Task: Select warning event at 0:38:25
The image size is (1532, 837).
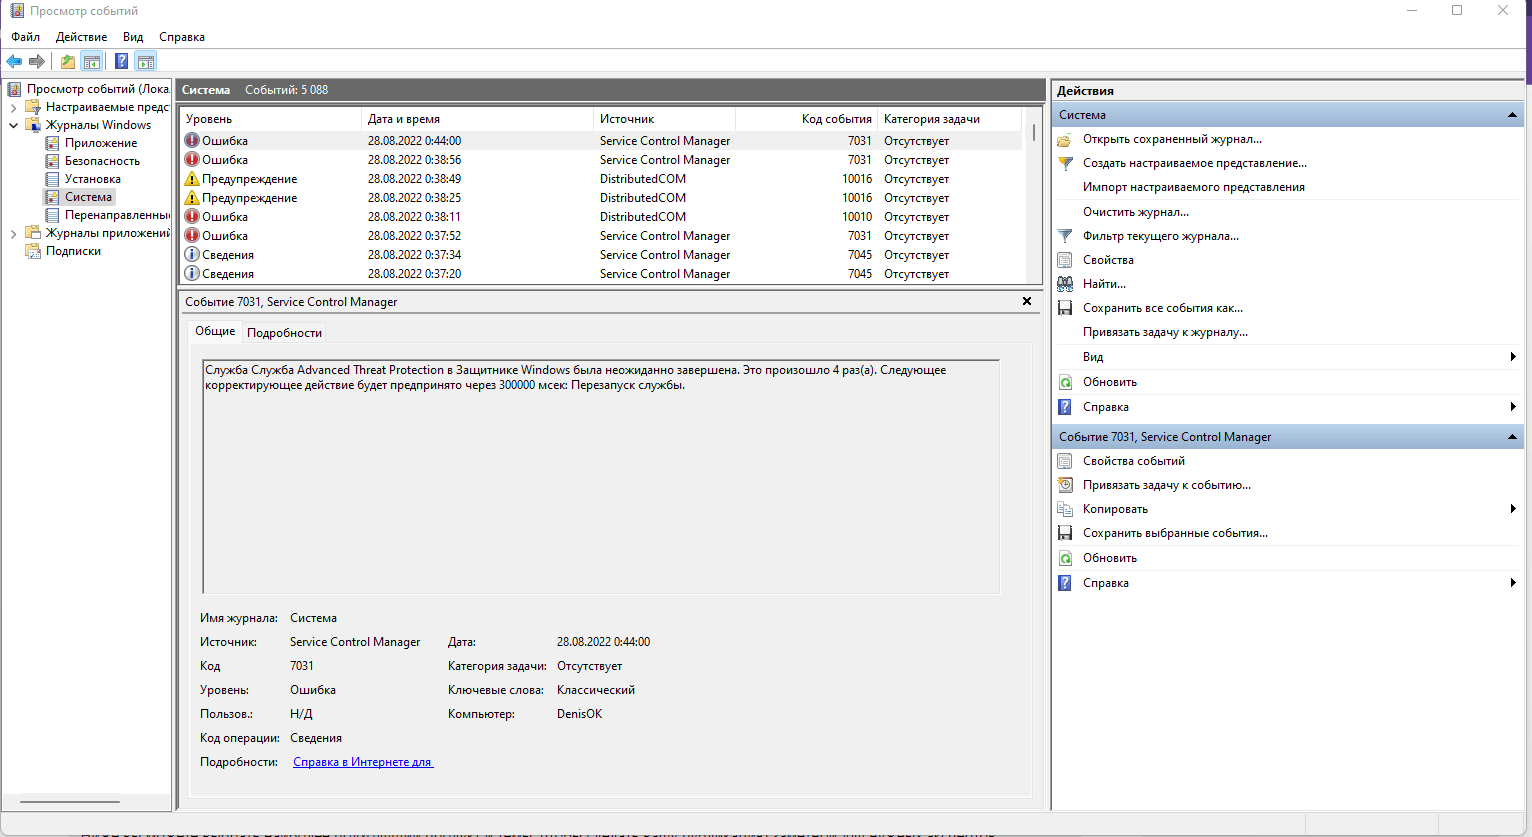Action: [x=602, y=198]
